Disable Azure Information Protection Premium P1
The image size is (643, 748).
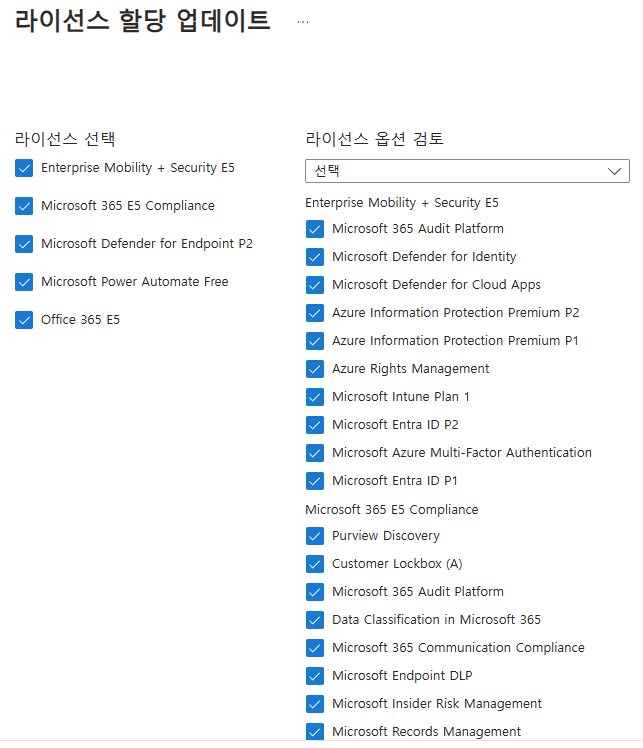(x=315, y=341)
